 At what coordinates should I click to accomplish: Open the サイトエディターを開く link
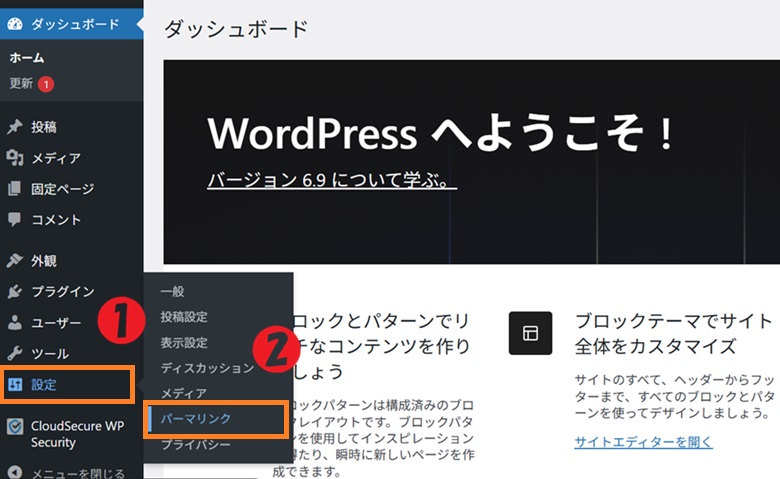tap(643, 442)
